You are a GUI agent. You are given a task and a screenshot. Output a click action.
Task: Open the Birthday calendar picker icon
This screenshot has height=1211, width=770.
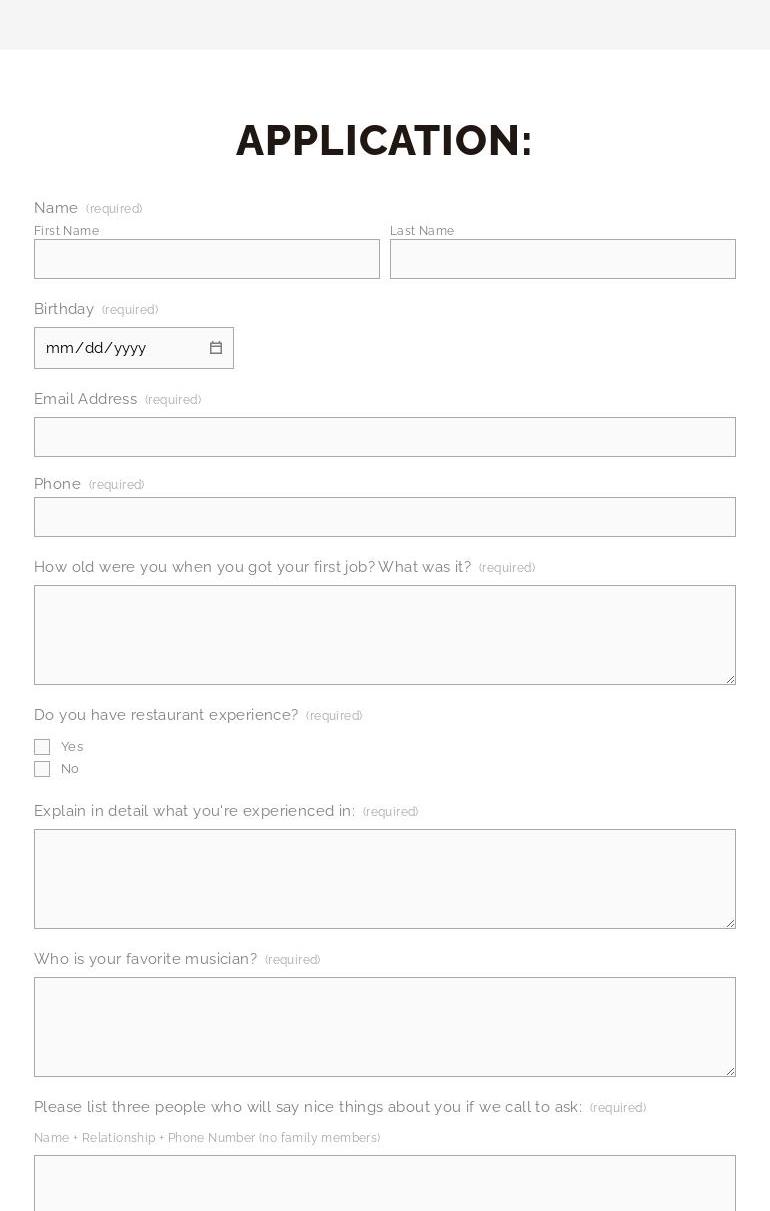(215, 348)
